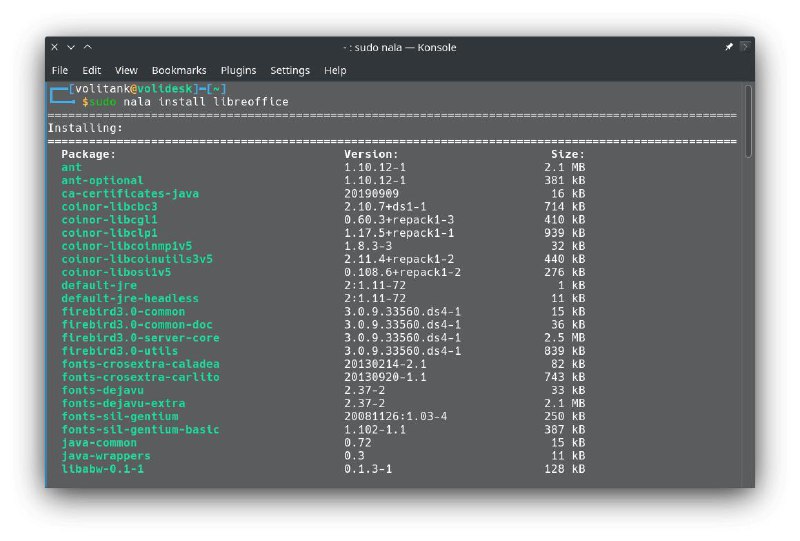Maximize Konsole using up chevron icon
The height and width of the screenshot is (541, 800).
point(88,47)
